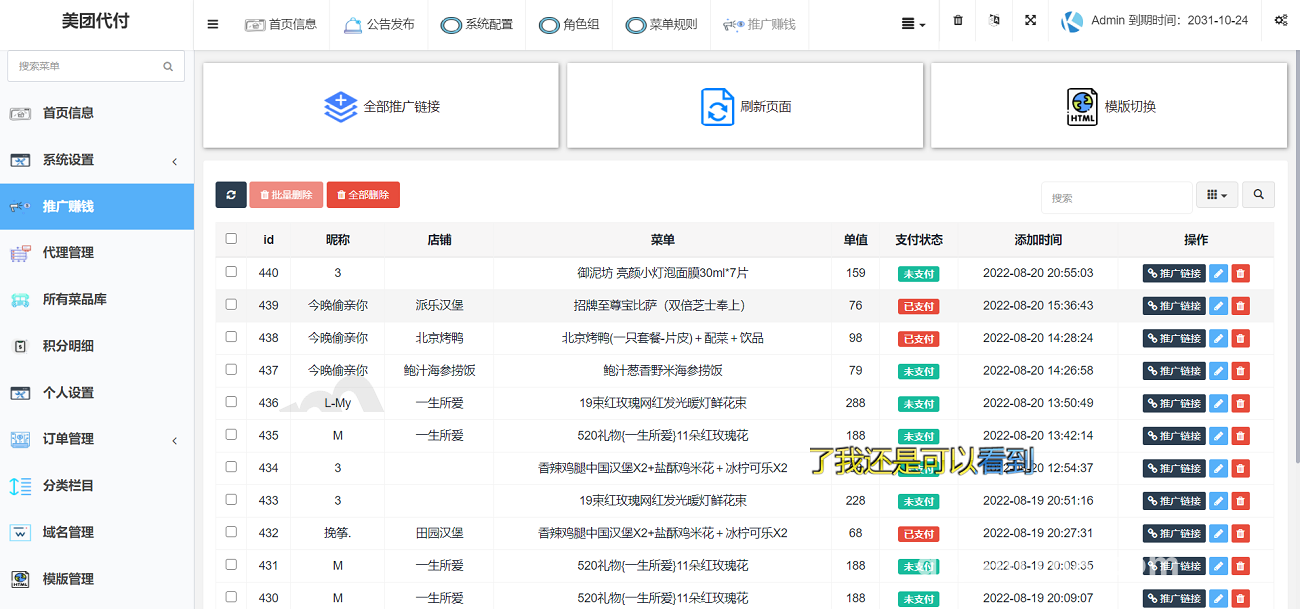Image resolution: width=1300 pixels, height=609 pixels.
Task: Click 推广链接 button for row 432
Action: (x=1174, y=533)
